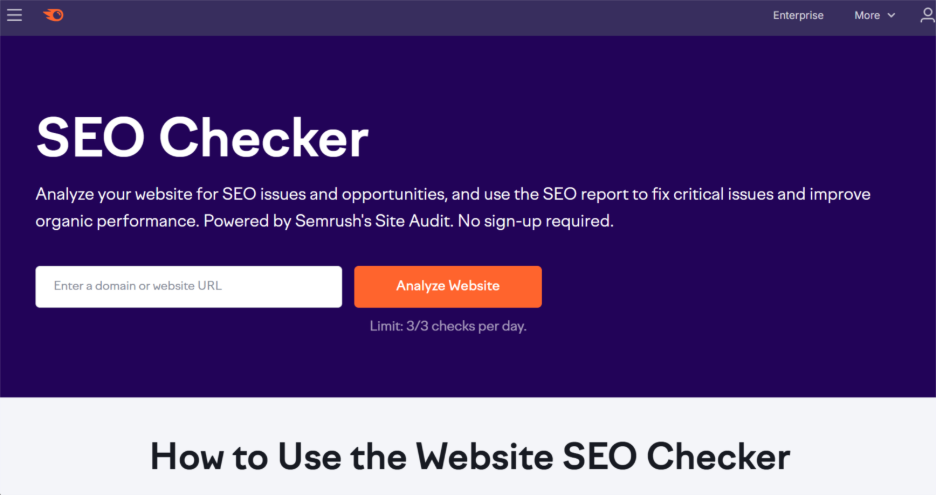Viewport: 936px width, 495px height.
Task: Open the hamburger navigation menu
Action: (x=14, y=15)
